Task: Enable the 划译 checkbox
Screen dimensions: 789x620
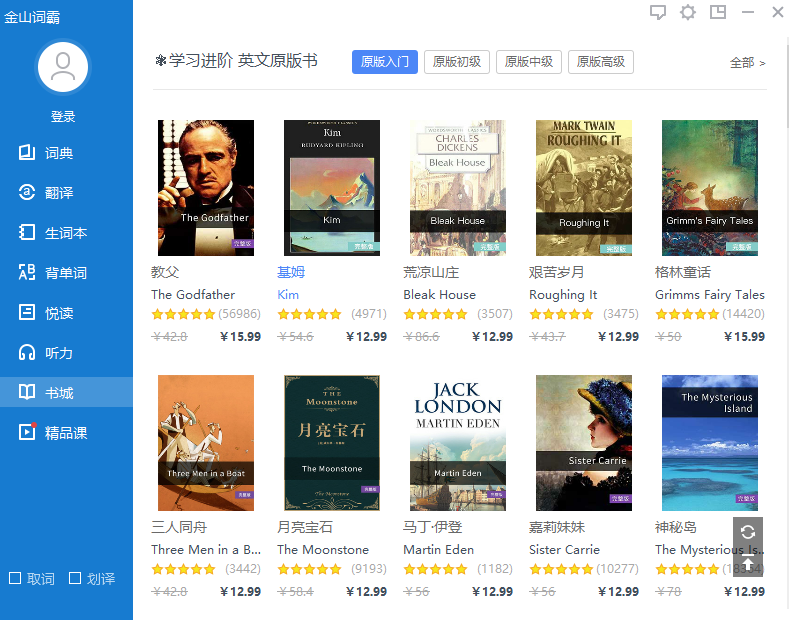Action: coord(75,578)
